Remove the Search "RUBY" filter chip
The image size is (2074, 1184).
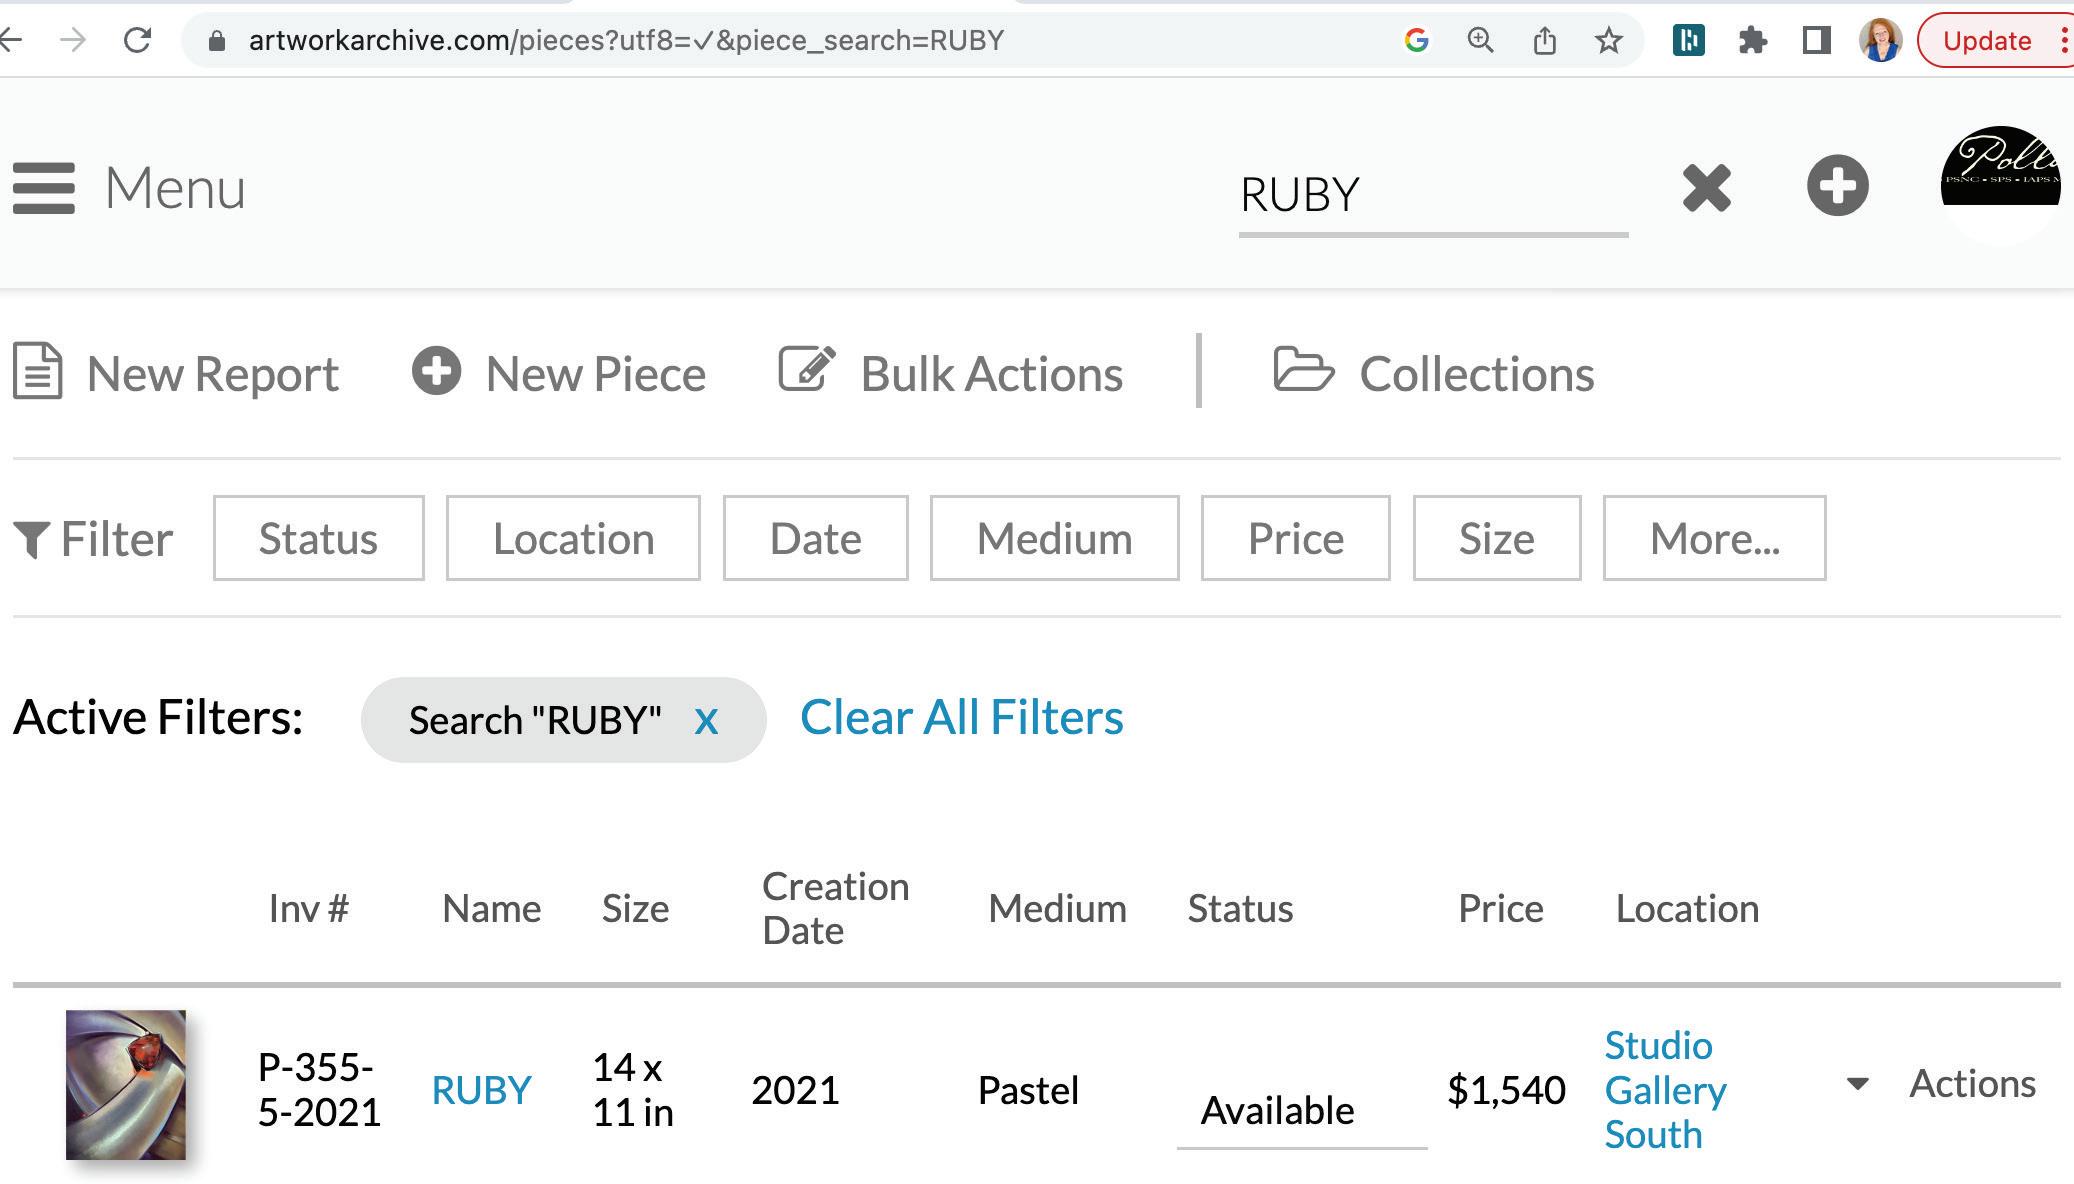click(706, 720)
